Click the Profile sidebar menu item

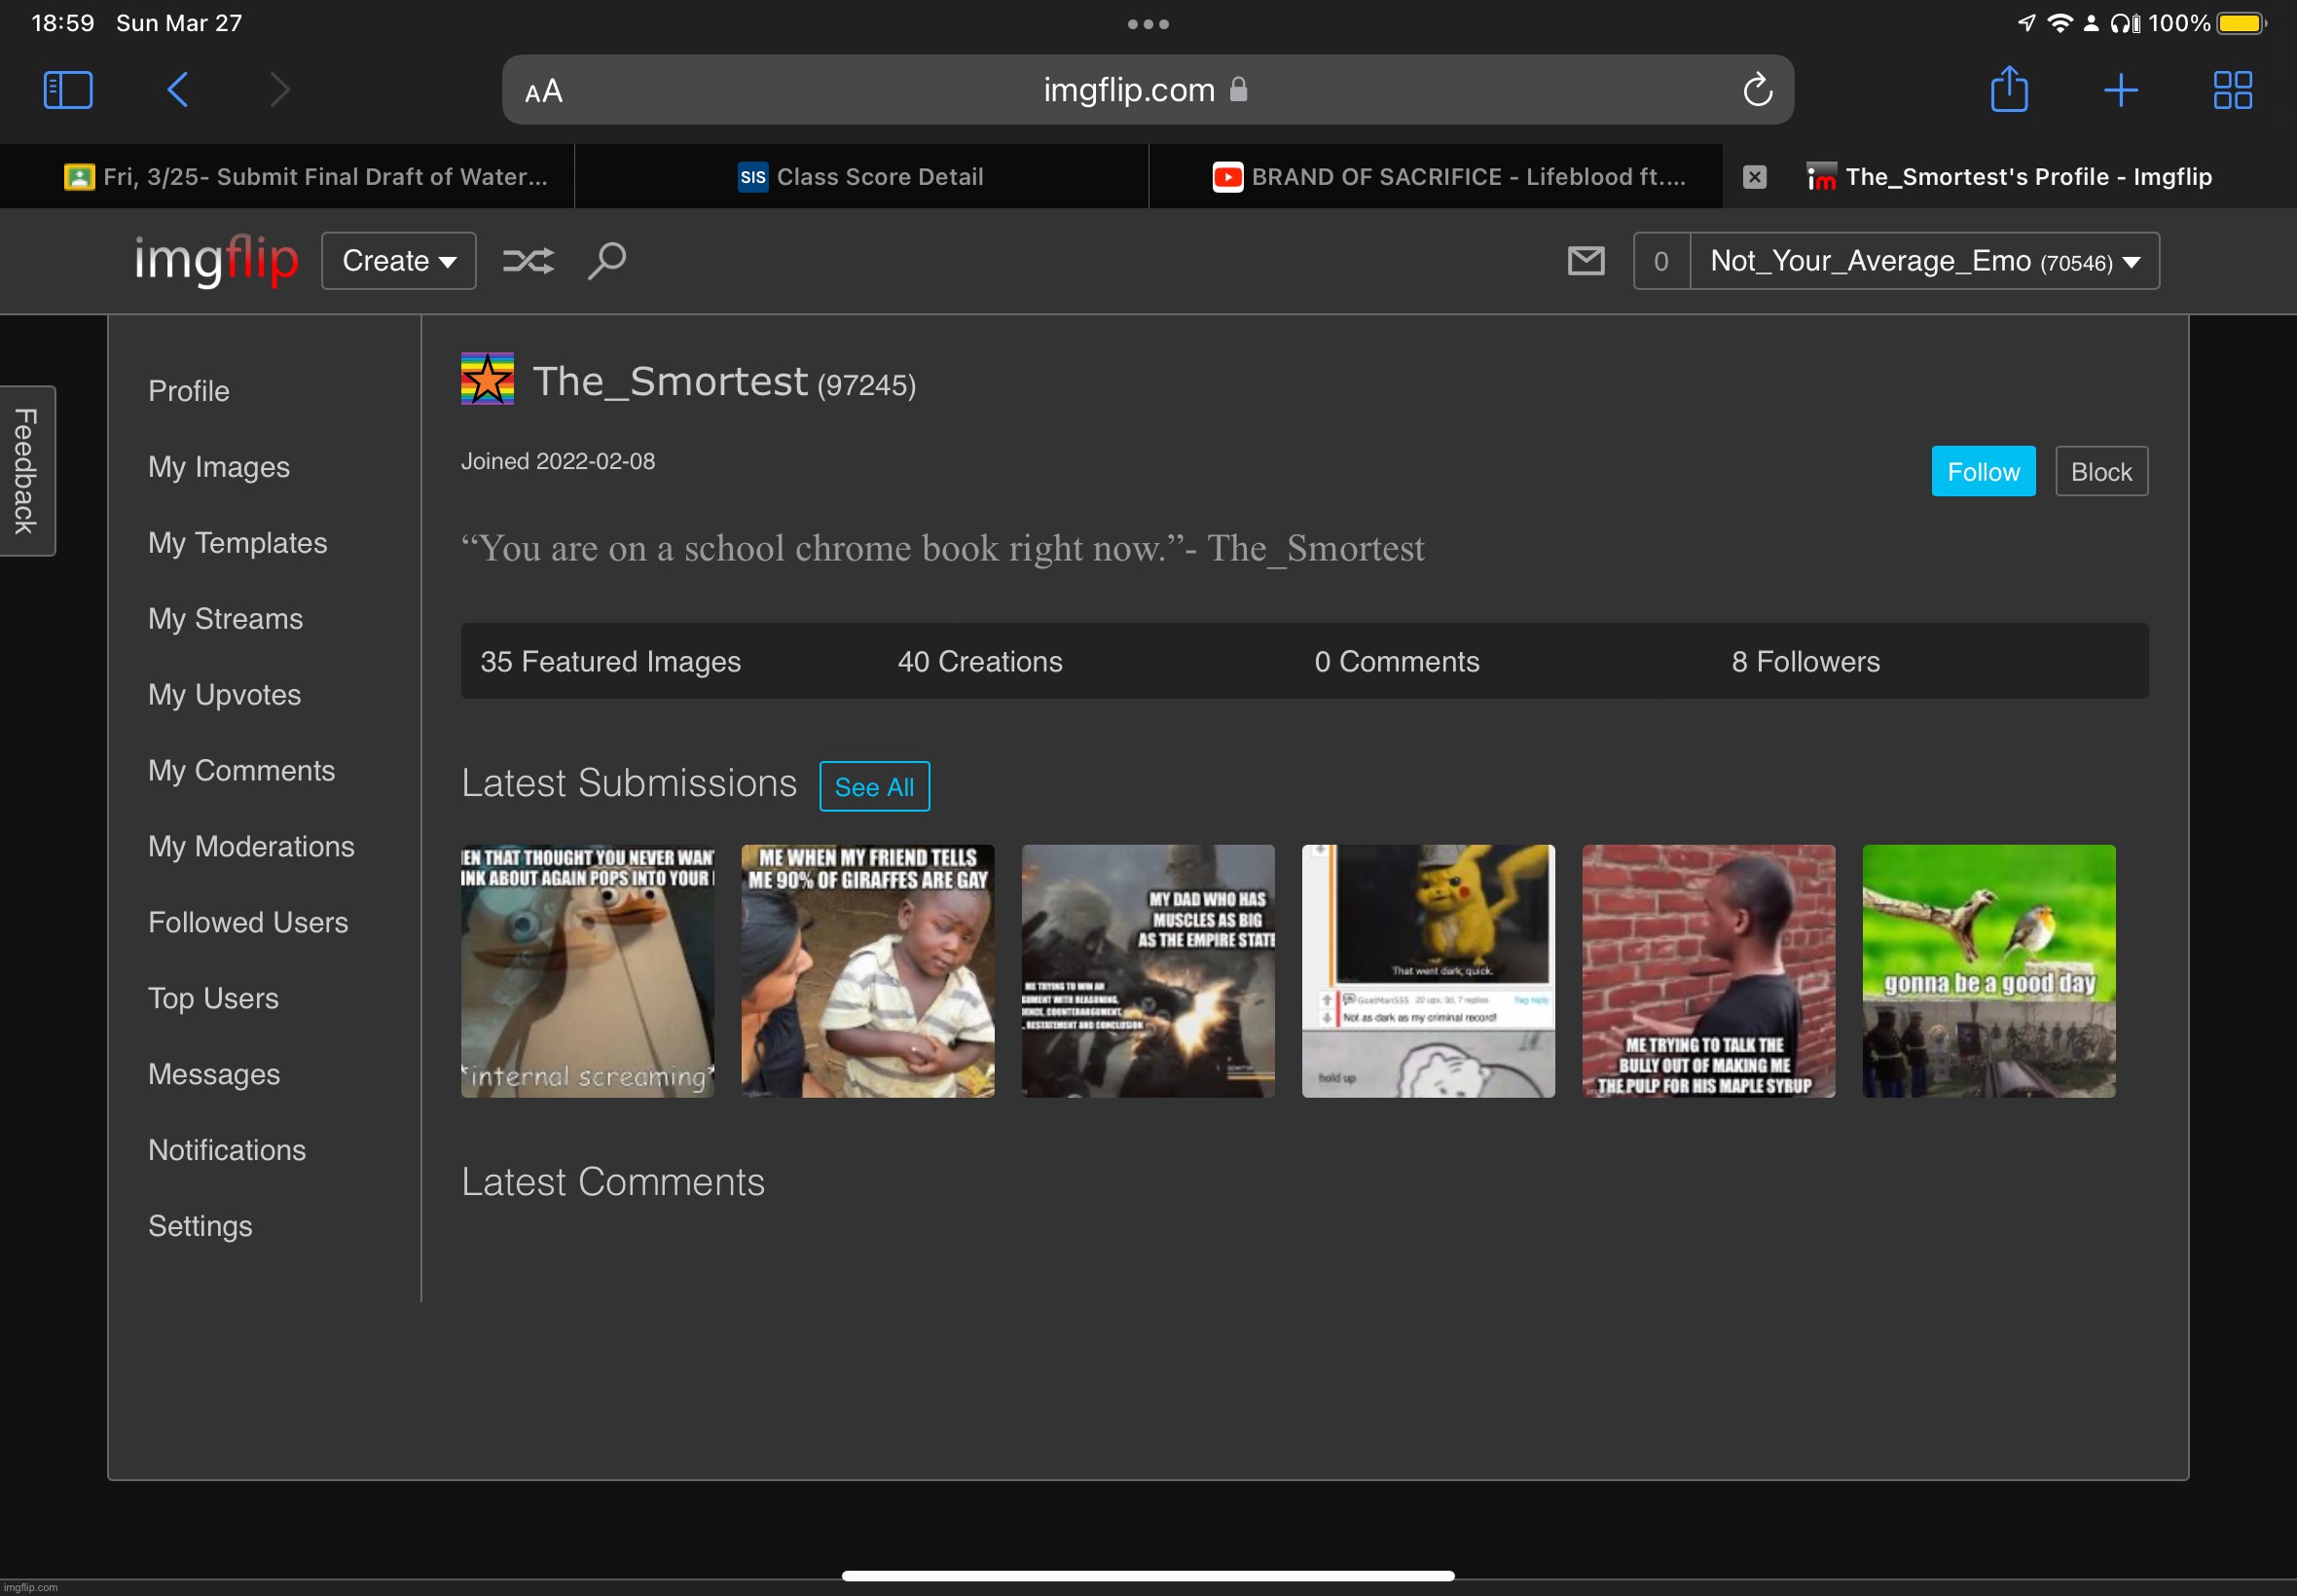[x=189, y=389]
